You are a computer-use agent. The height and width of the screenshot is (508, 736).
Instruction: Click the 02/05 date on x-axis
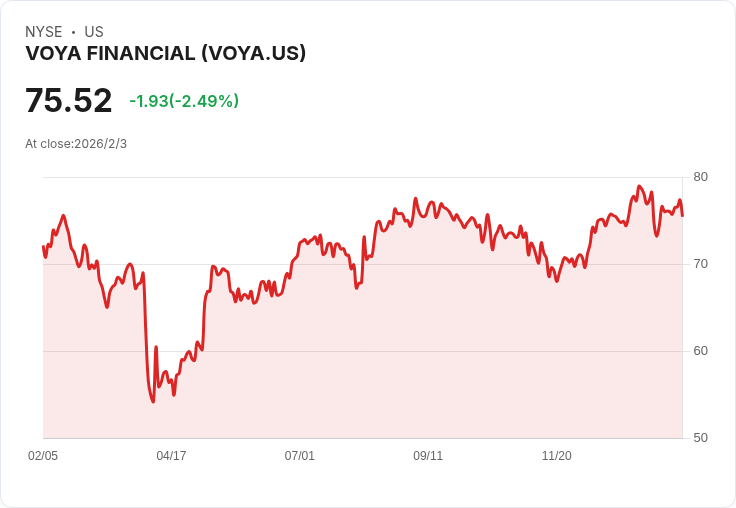pos(43,455)
